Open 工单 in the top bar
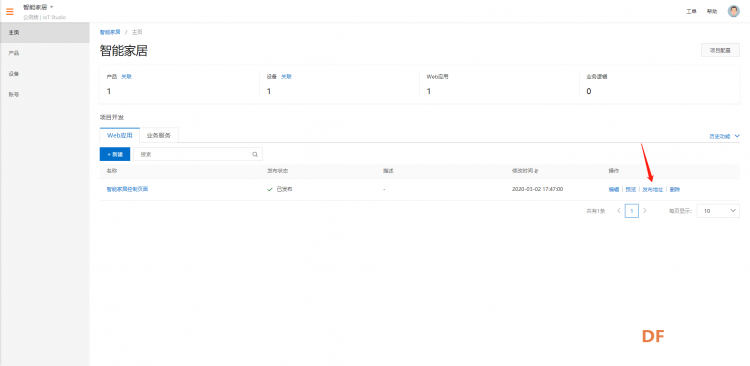 (x=691, y=11)
